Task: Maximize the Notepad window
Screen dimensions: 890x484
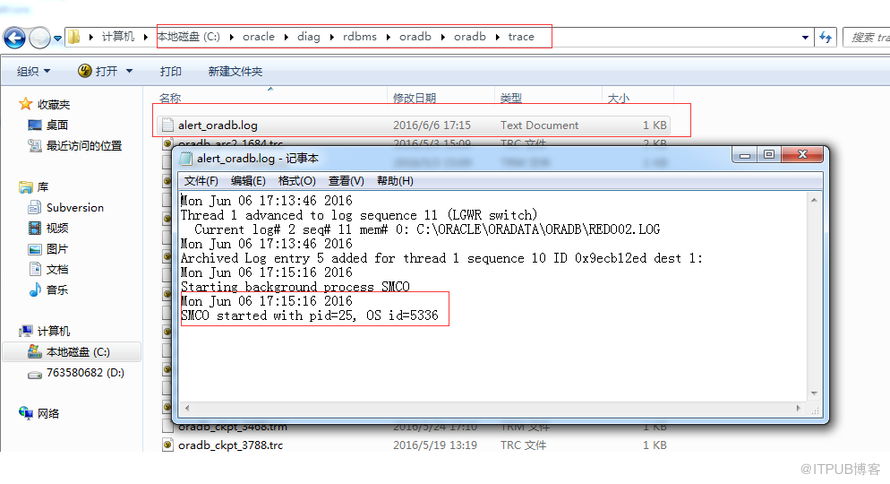Action: click(769, 154)
